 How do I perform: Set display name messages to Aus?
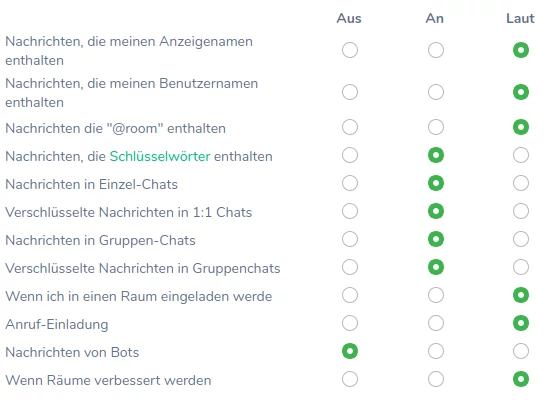click(350, 50)
